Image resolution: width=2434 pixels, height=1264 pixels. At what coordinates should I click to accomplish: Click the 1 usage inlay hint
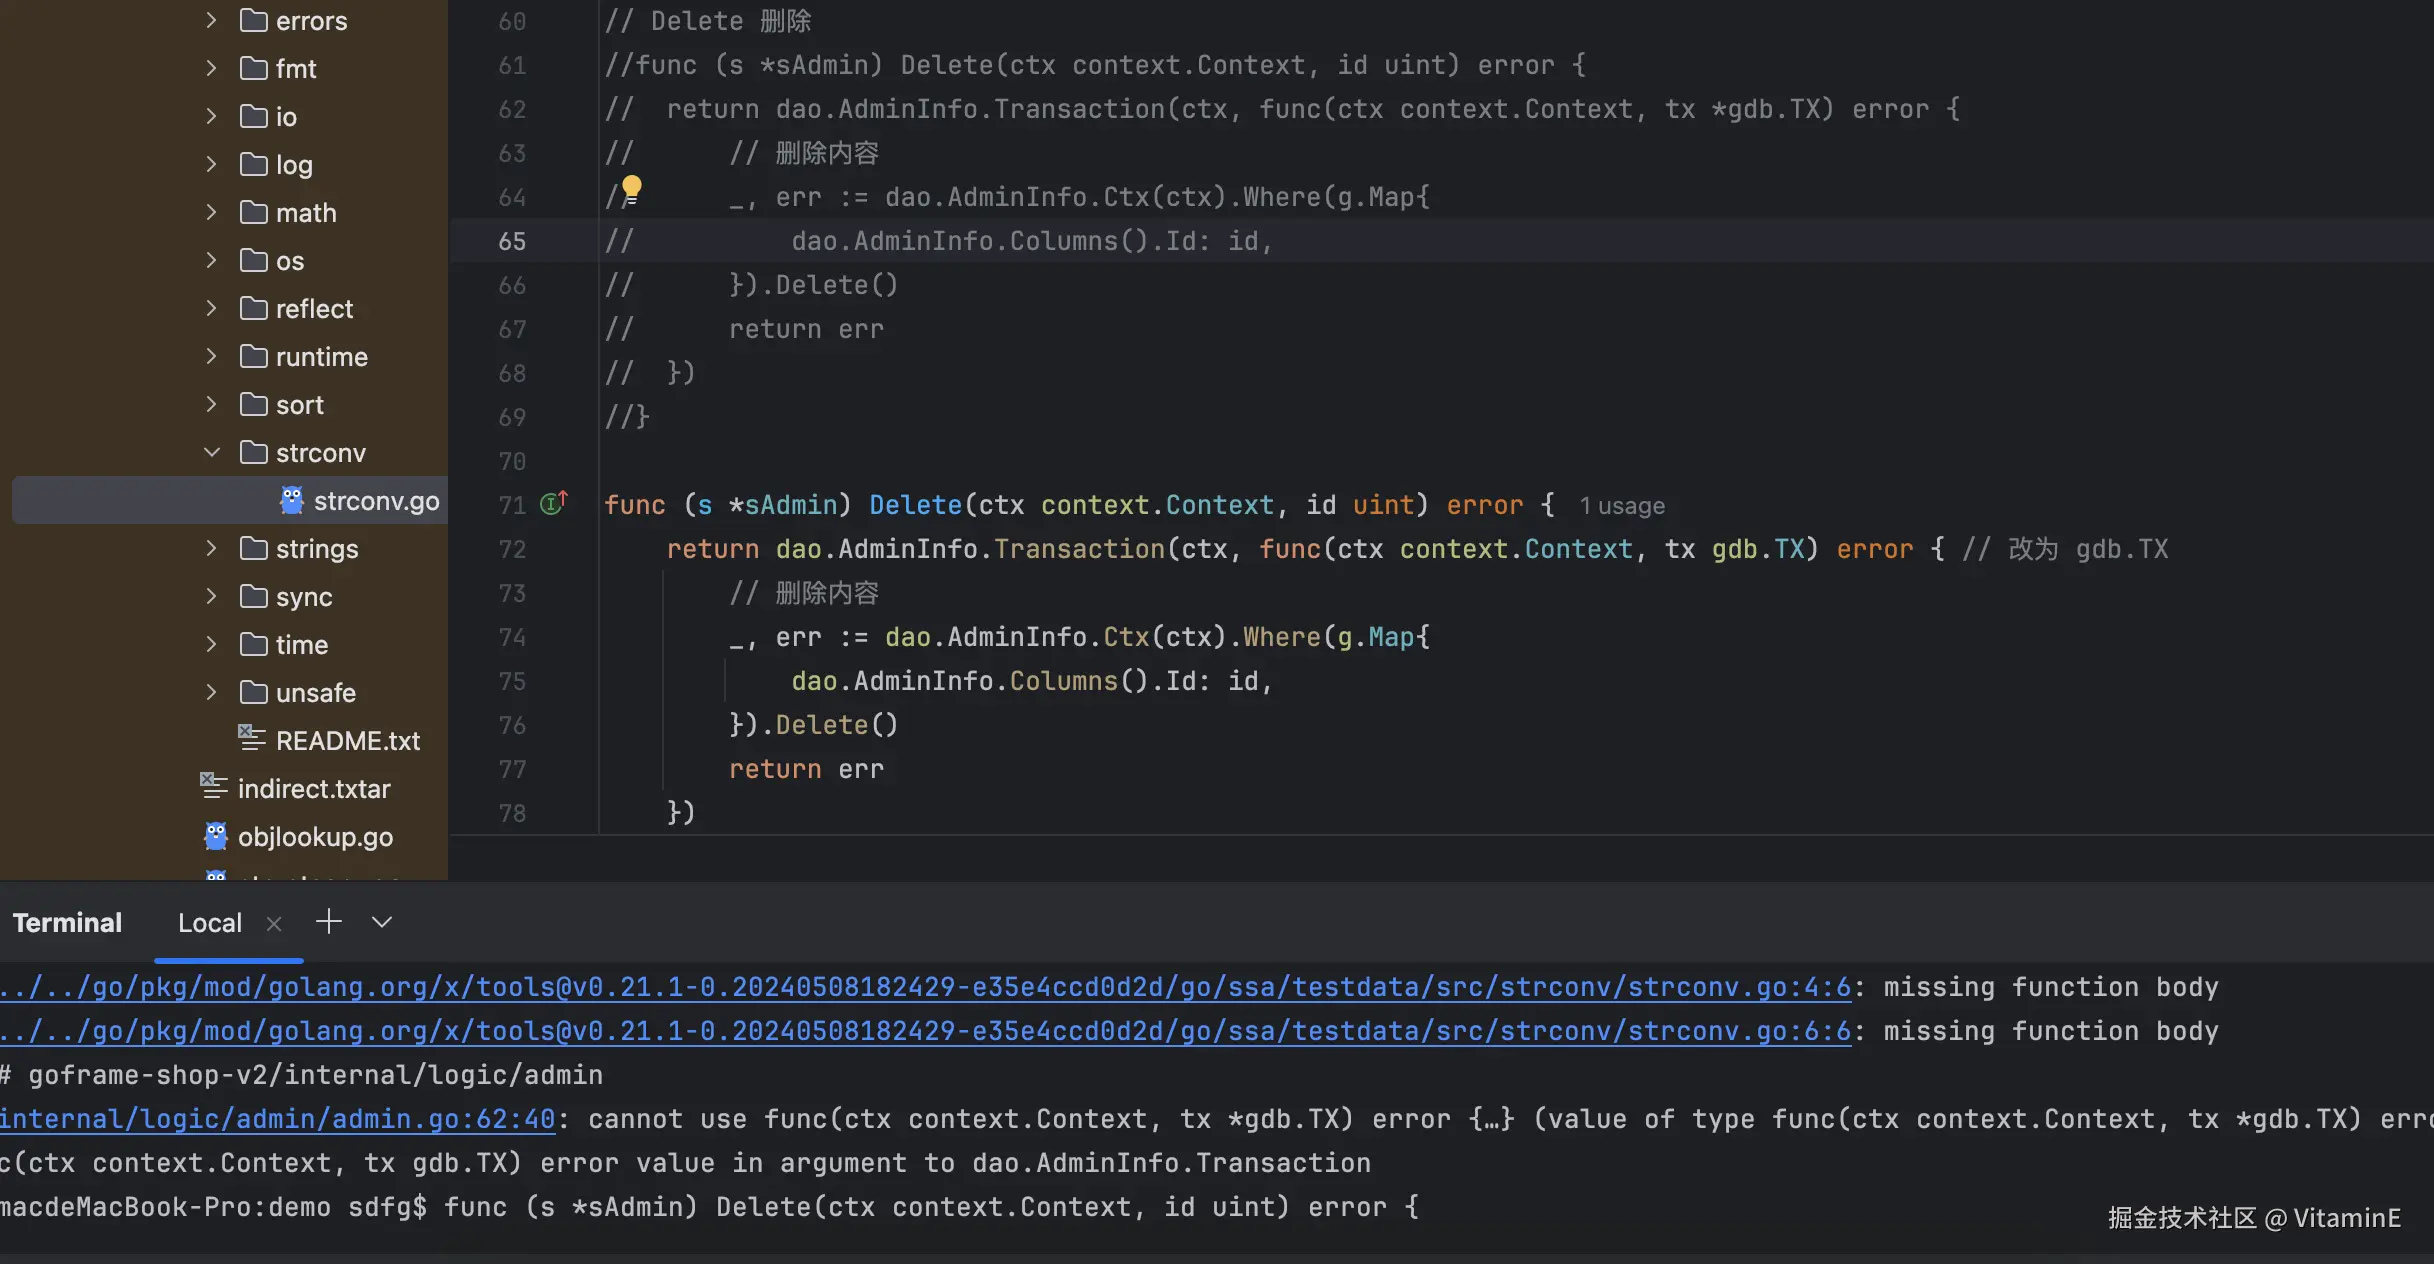(1622, 506)
